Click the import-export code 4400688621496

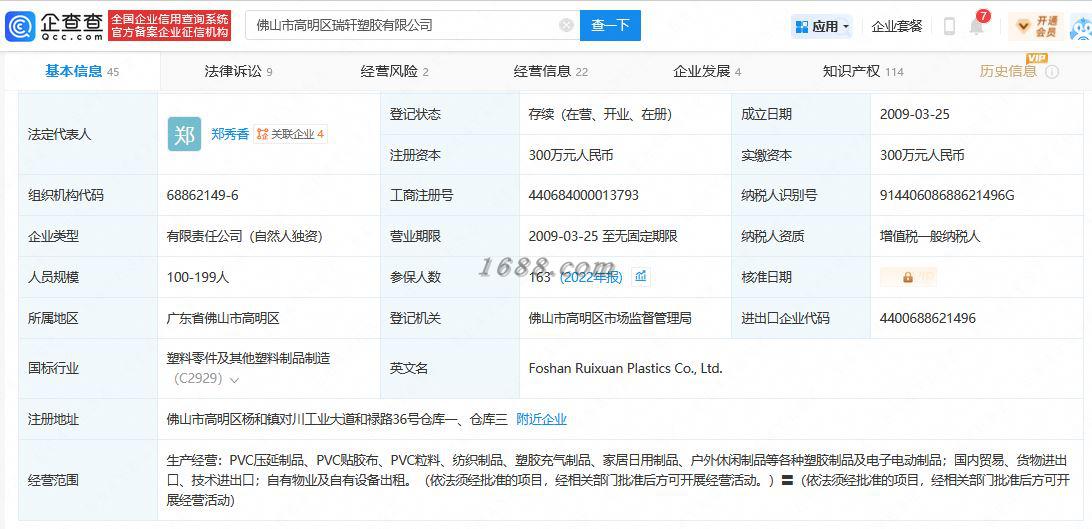(928, 318)
